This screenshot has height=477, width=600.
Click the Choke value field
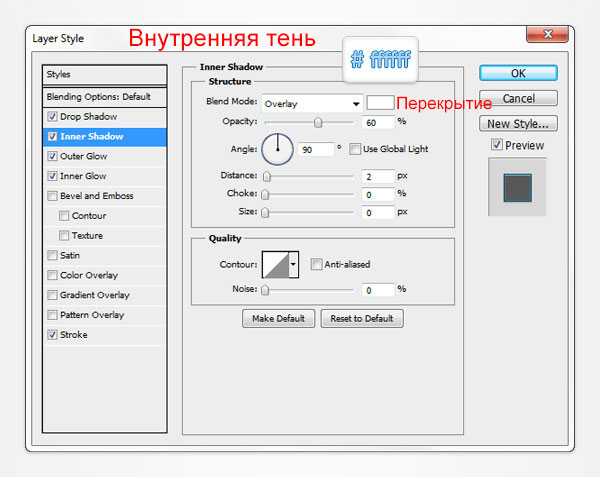(378, 195)
